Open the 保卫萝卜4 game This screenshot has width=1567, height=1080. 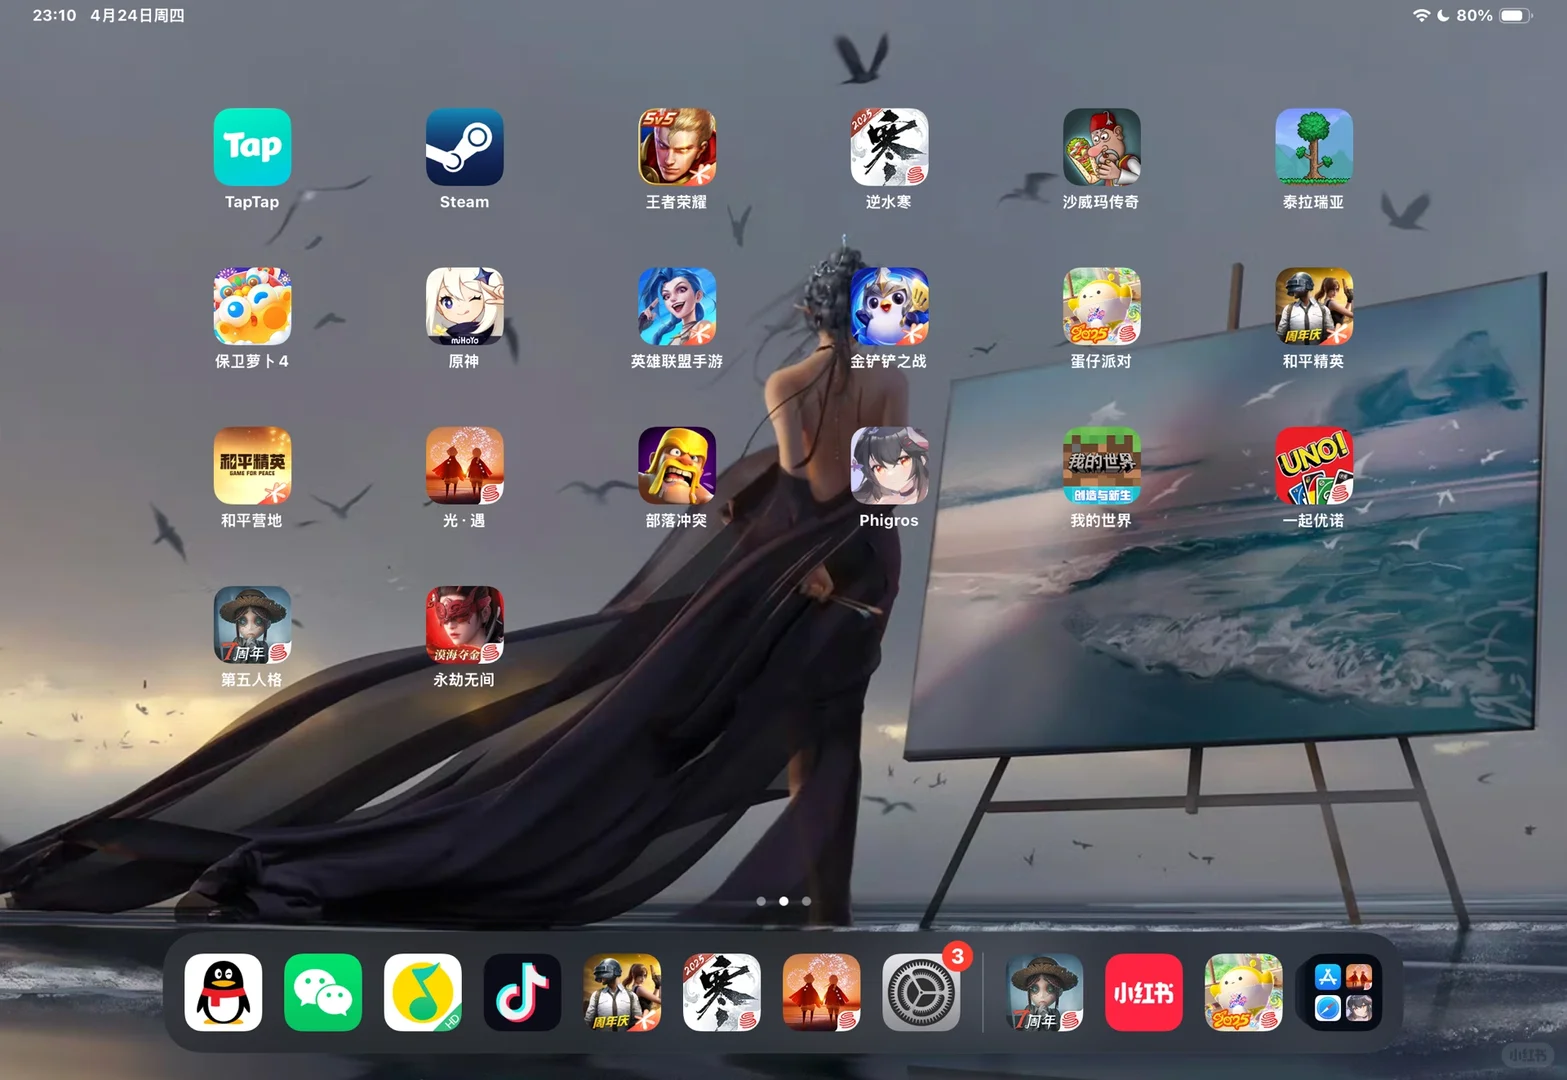[252, 306]
